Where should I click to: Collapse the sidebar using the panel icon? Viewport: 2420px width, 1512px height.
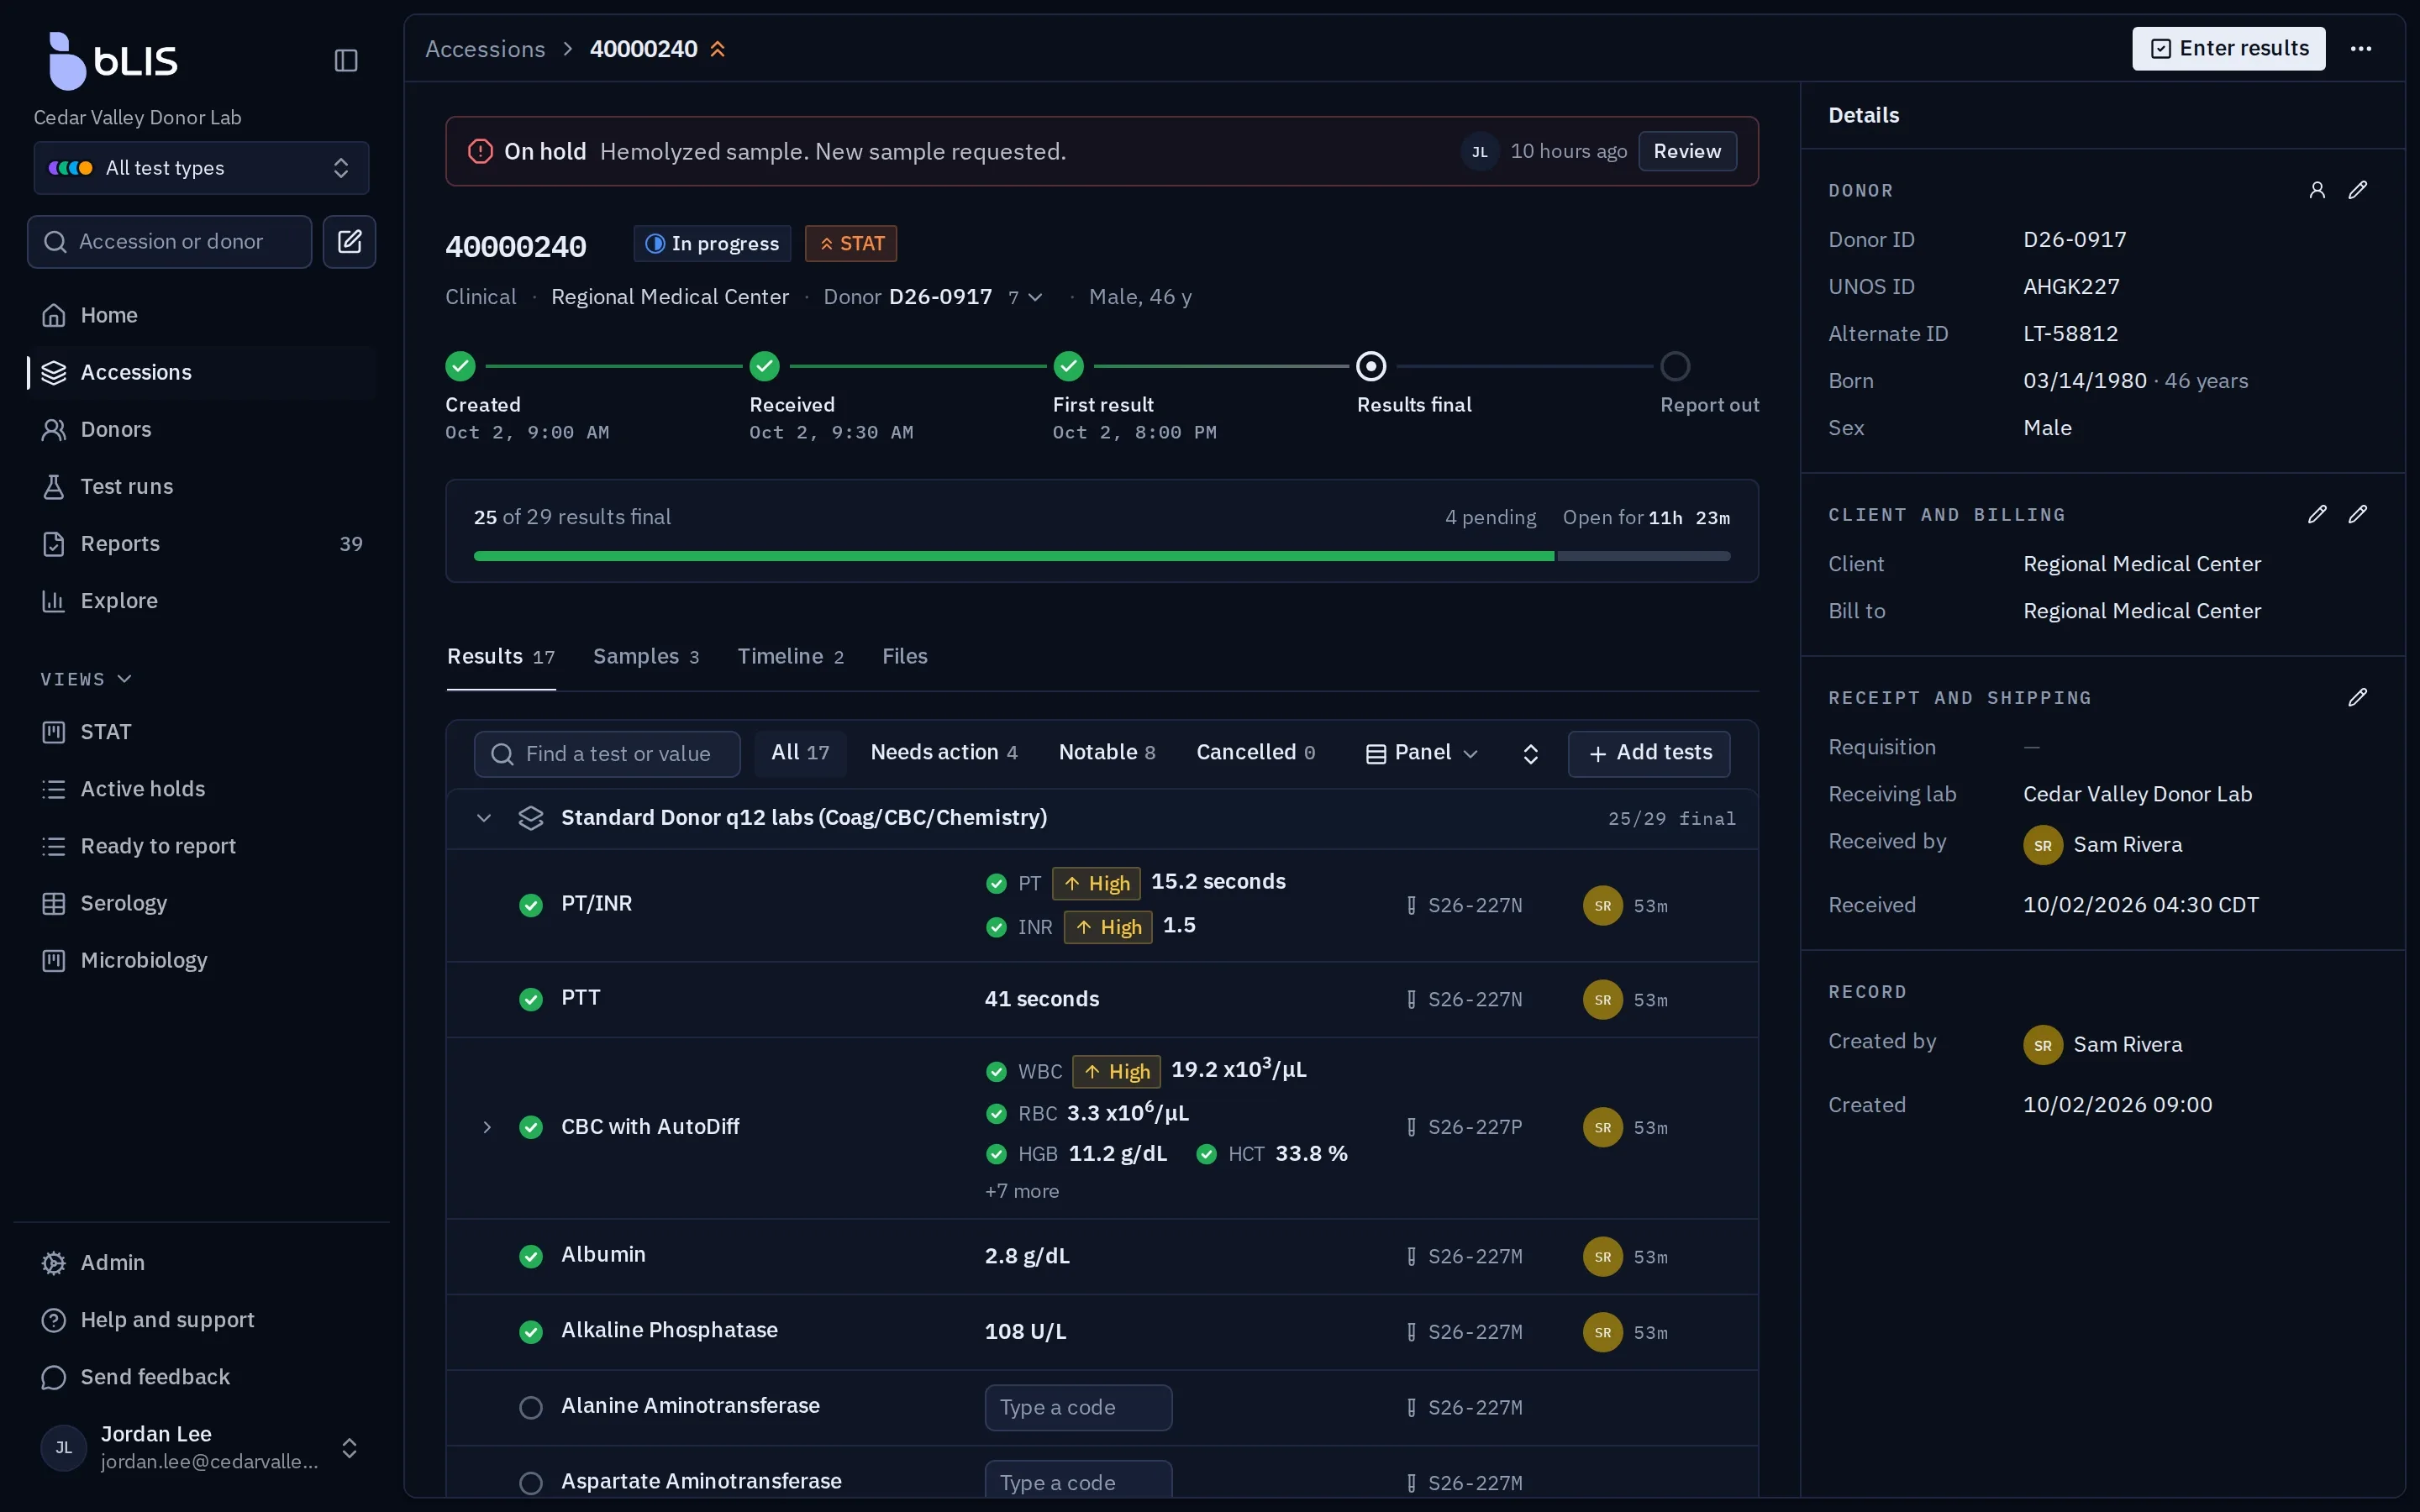point(346,60)
